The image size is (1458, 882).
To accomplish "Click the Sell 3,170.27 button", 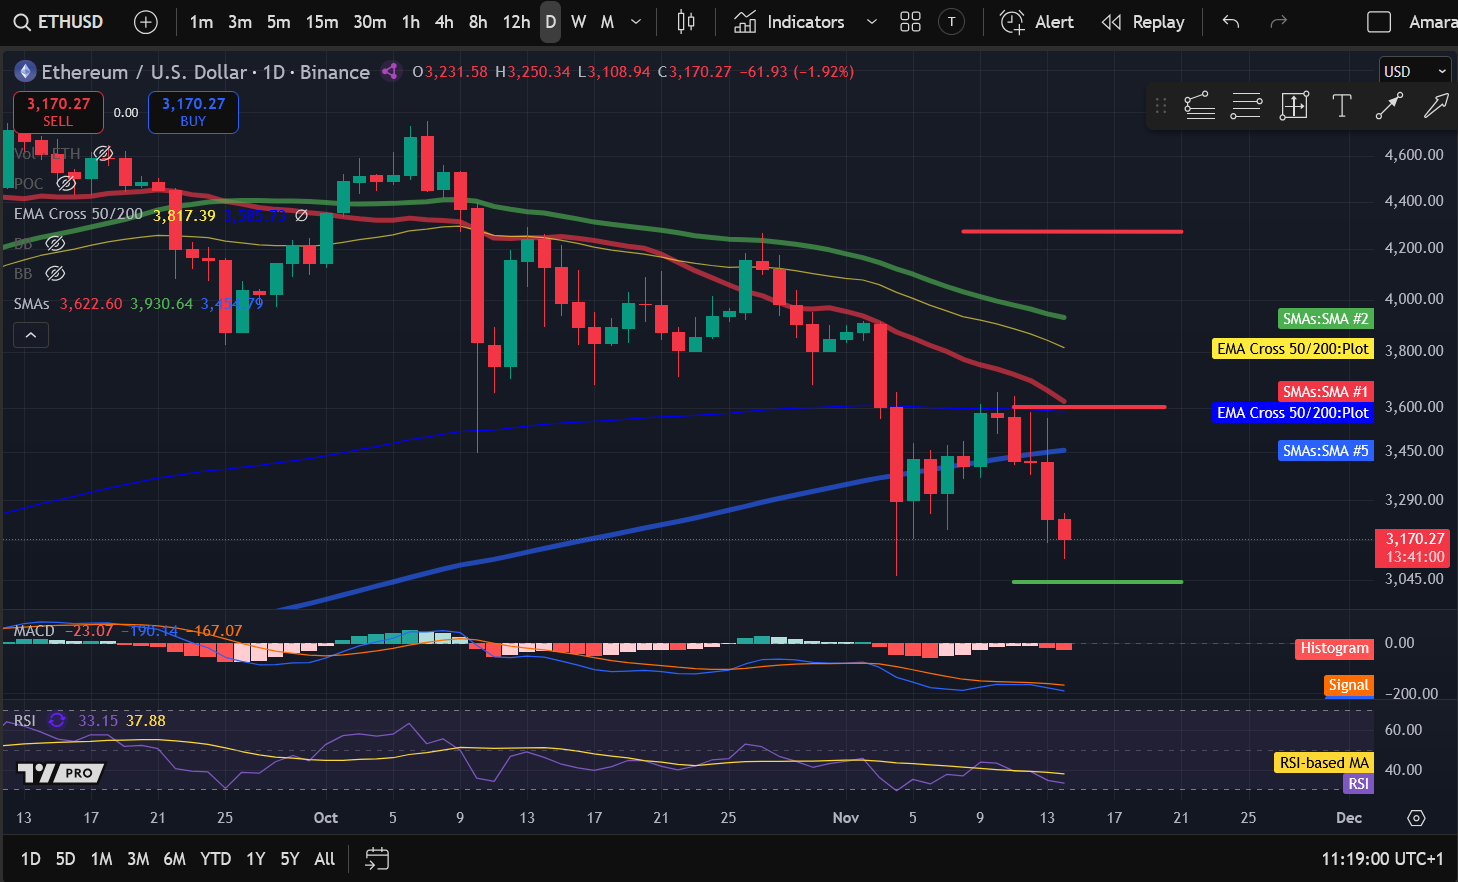I will tap(57, 112).
